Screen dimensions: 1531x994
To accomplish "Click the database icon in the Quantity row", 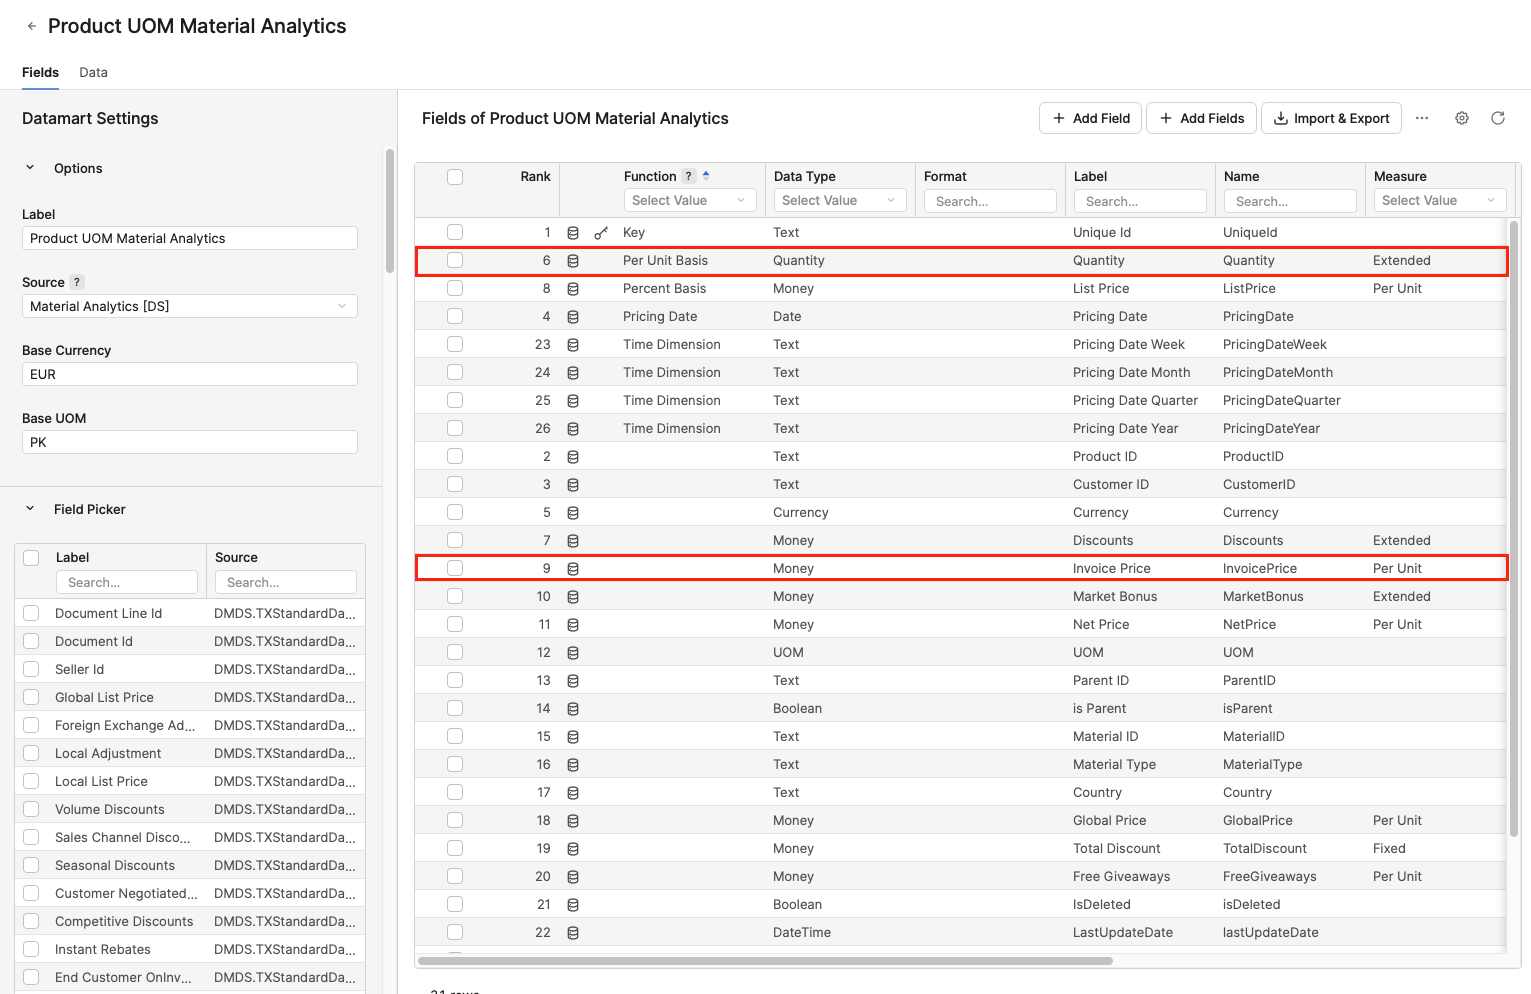I will (x=573, y=261).
